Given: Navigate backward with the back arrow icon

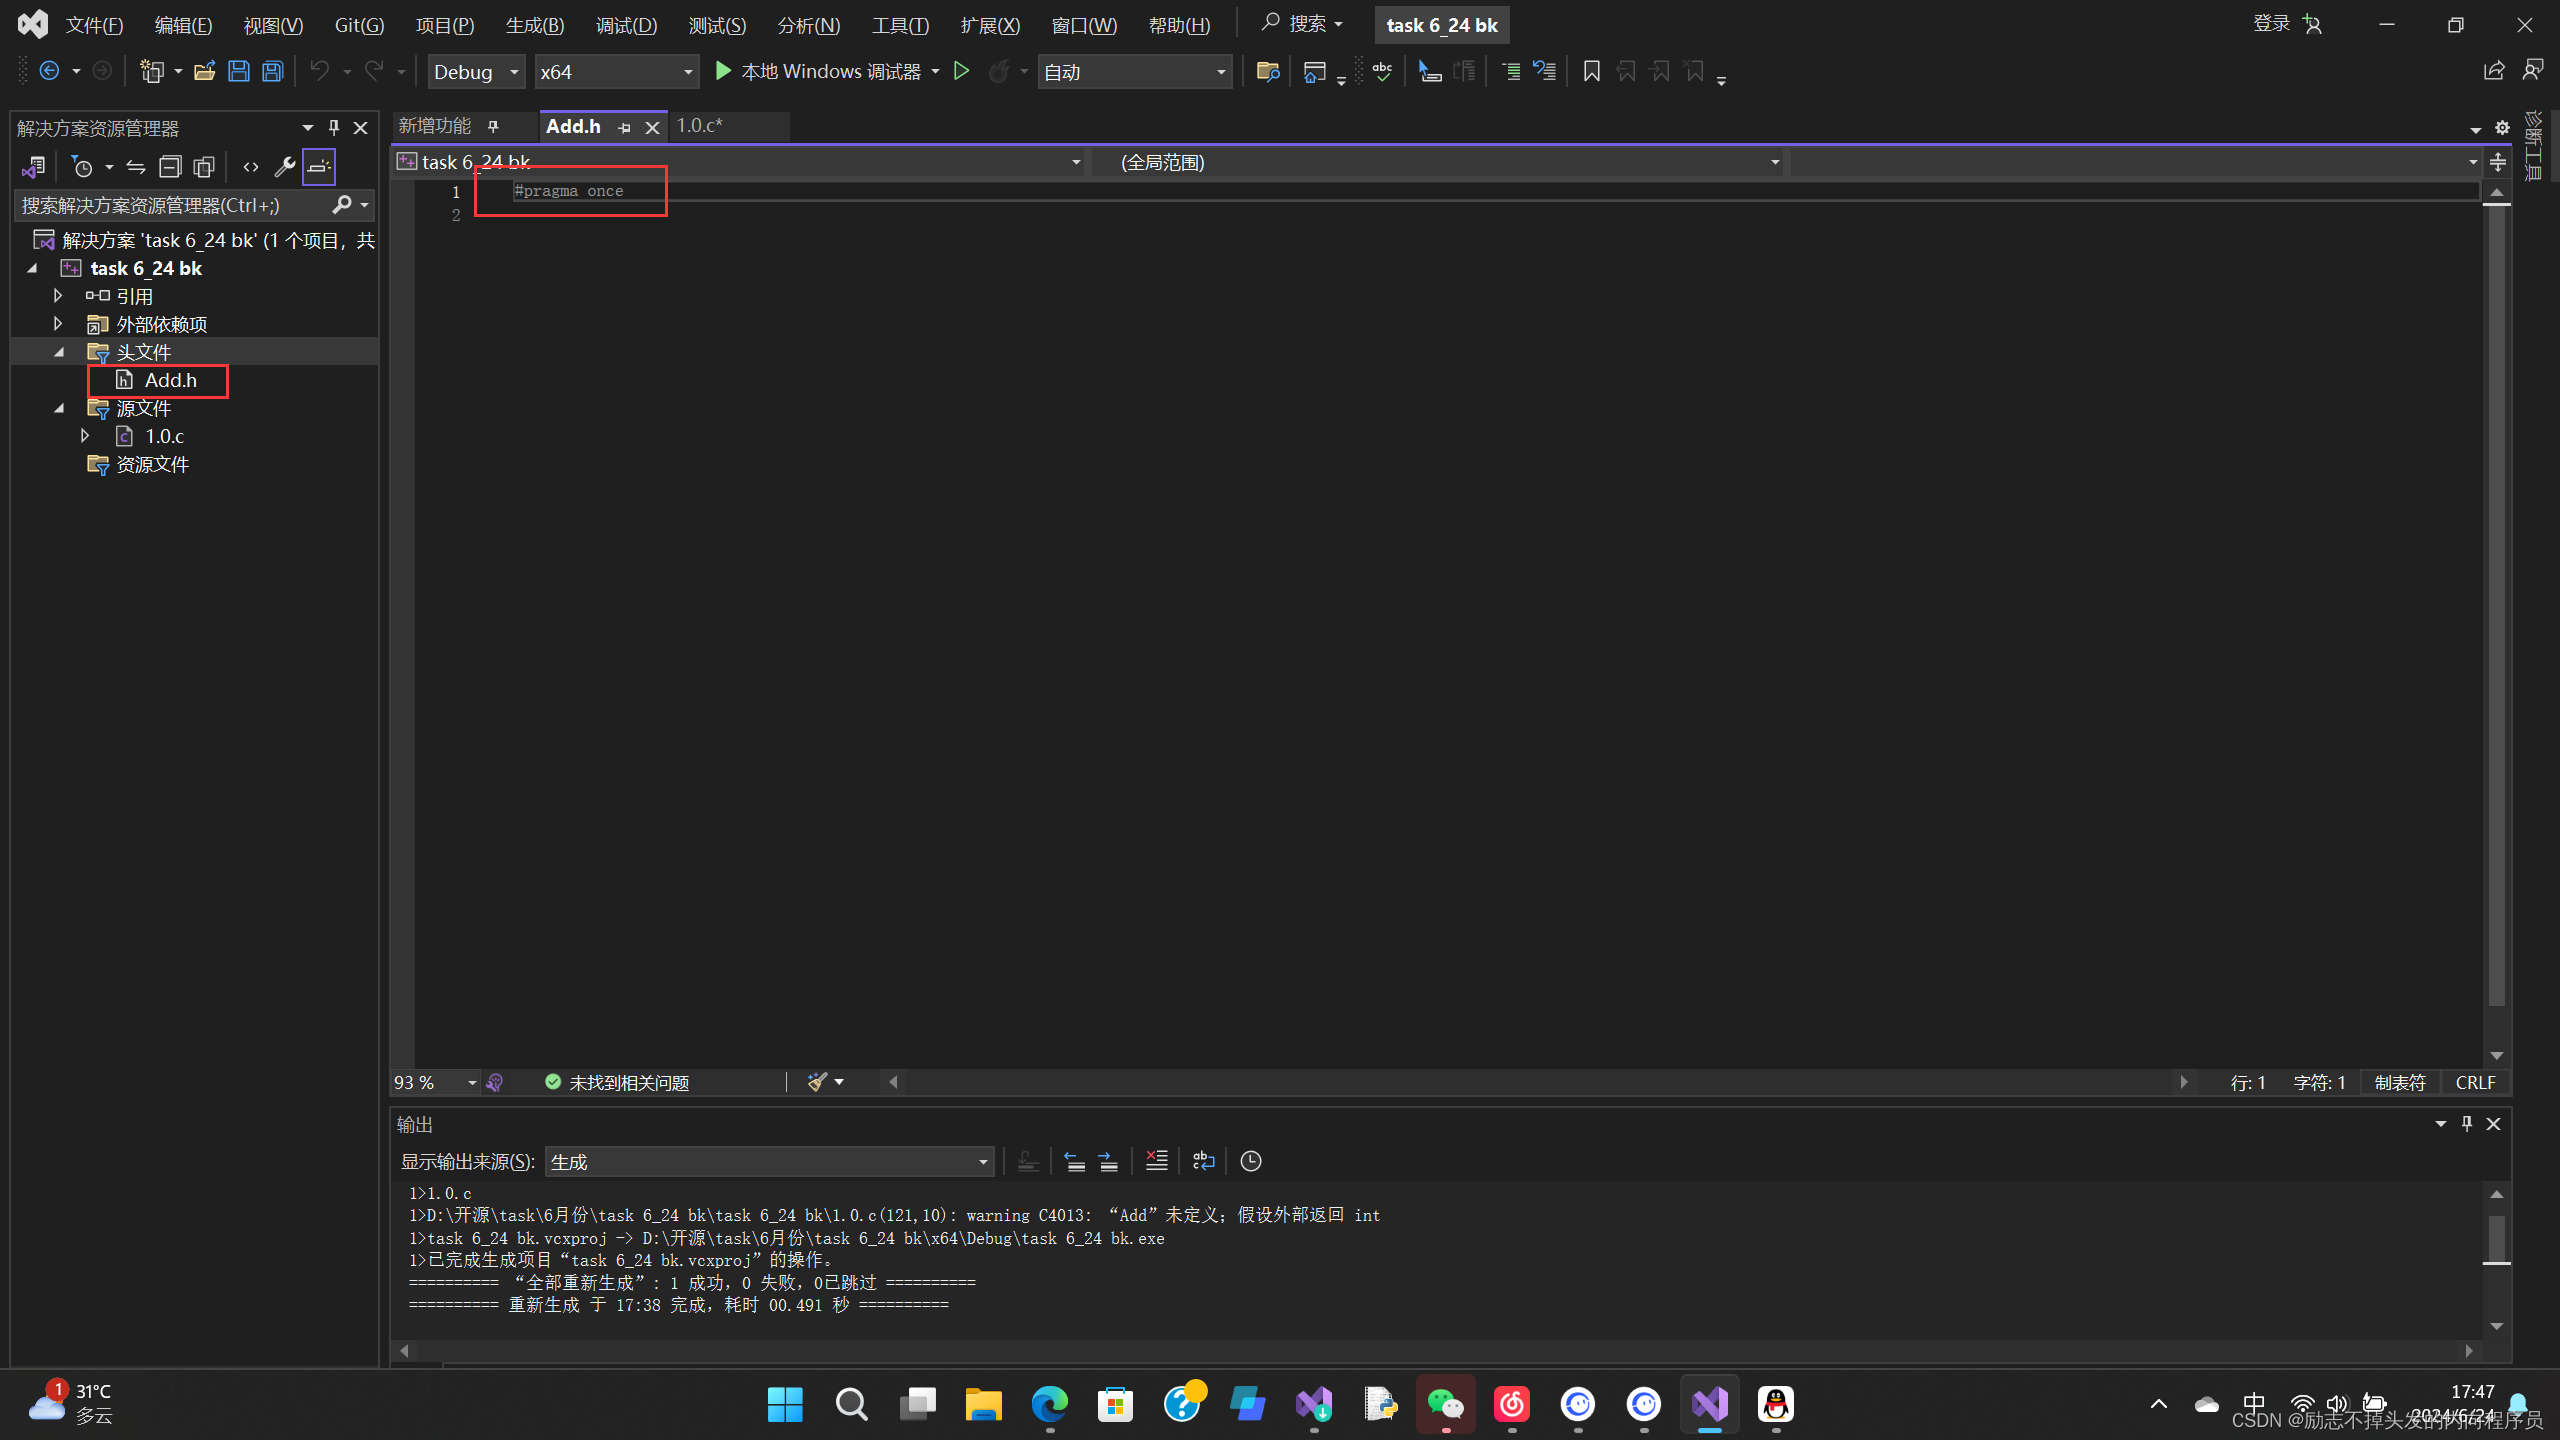Looking at the screenshot, I should click(x=49, y=71).
